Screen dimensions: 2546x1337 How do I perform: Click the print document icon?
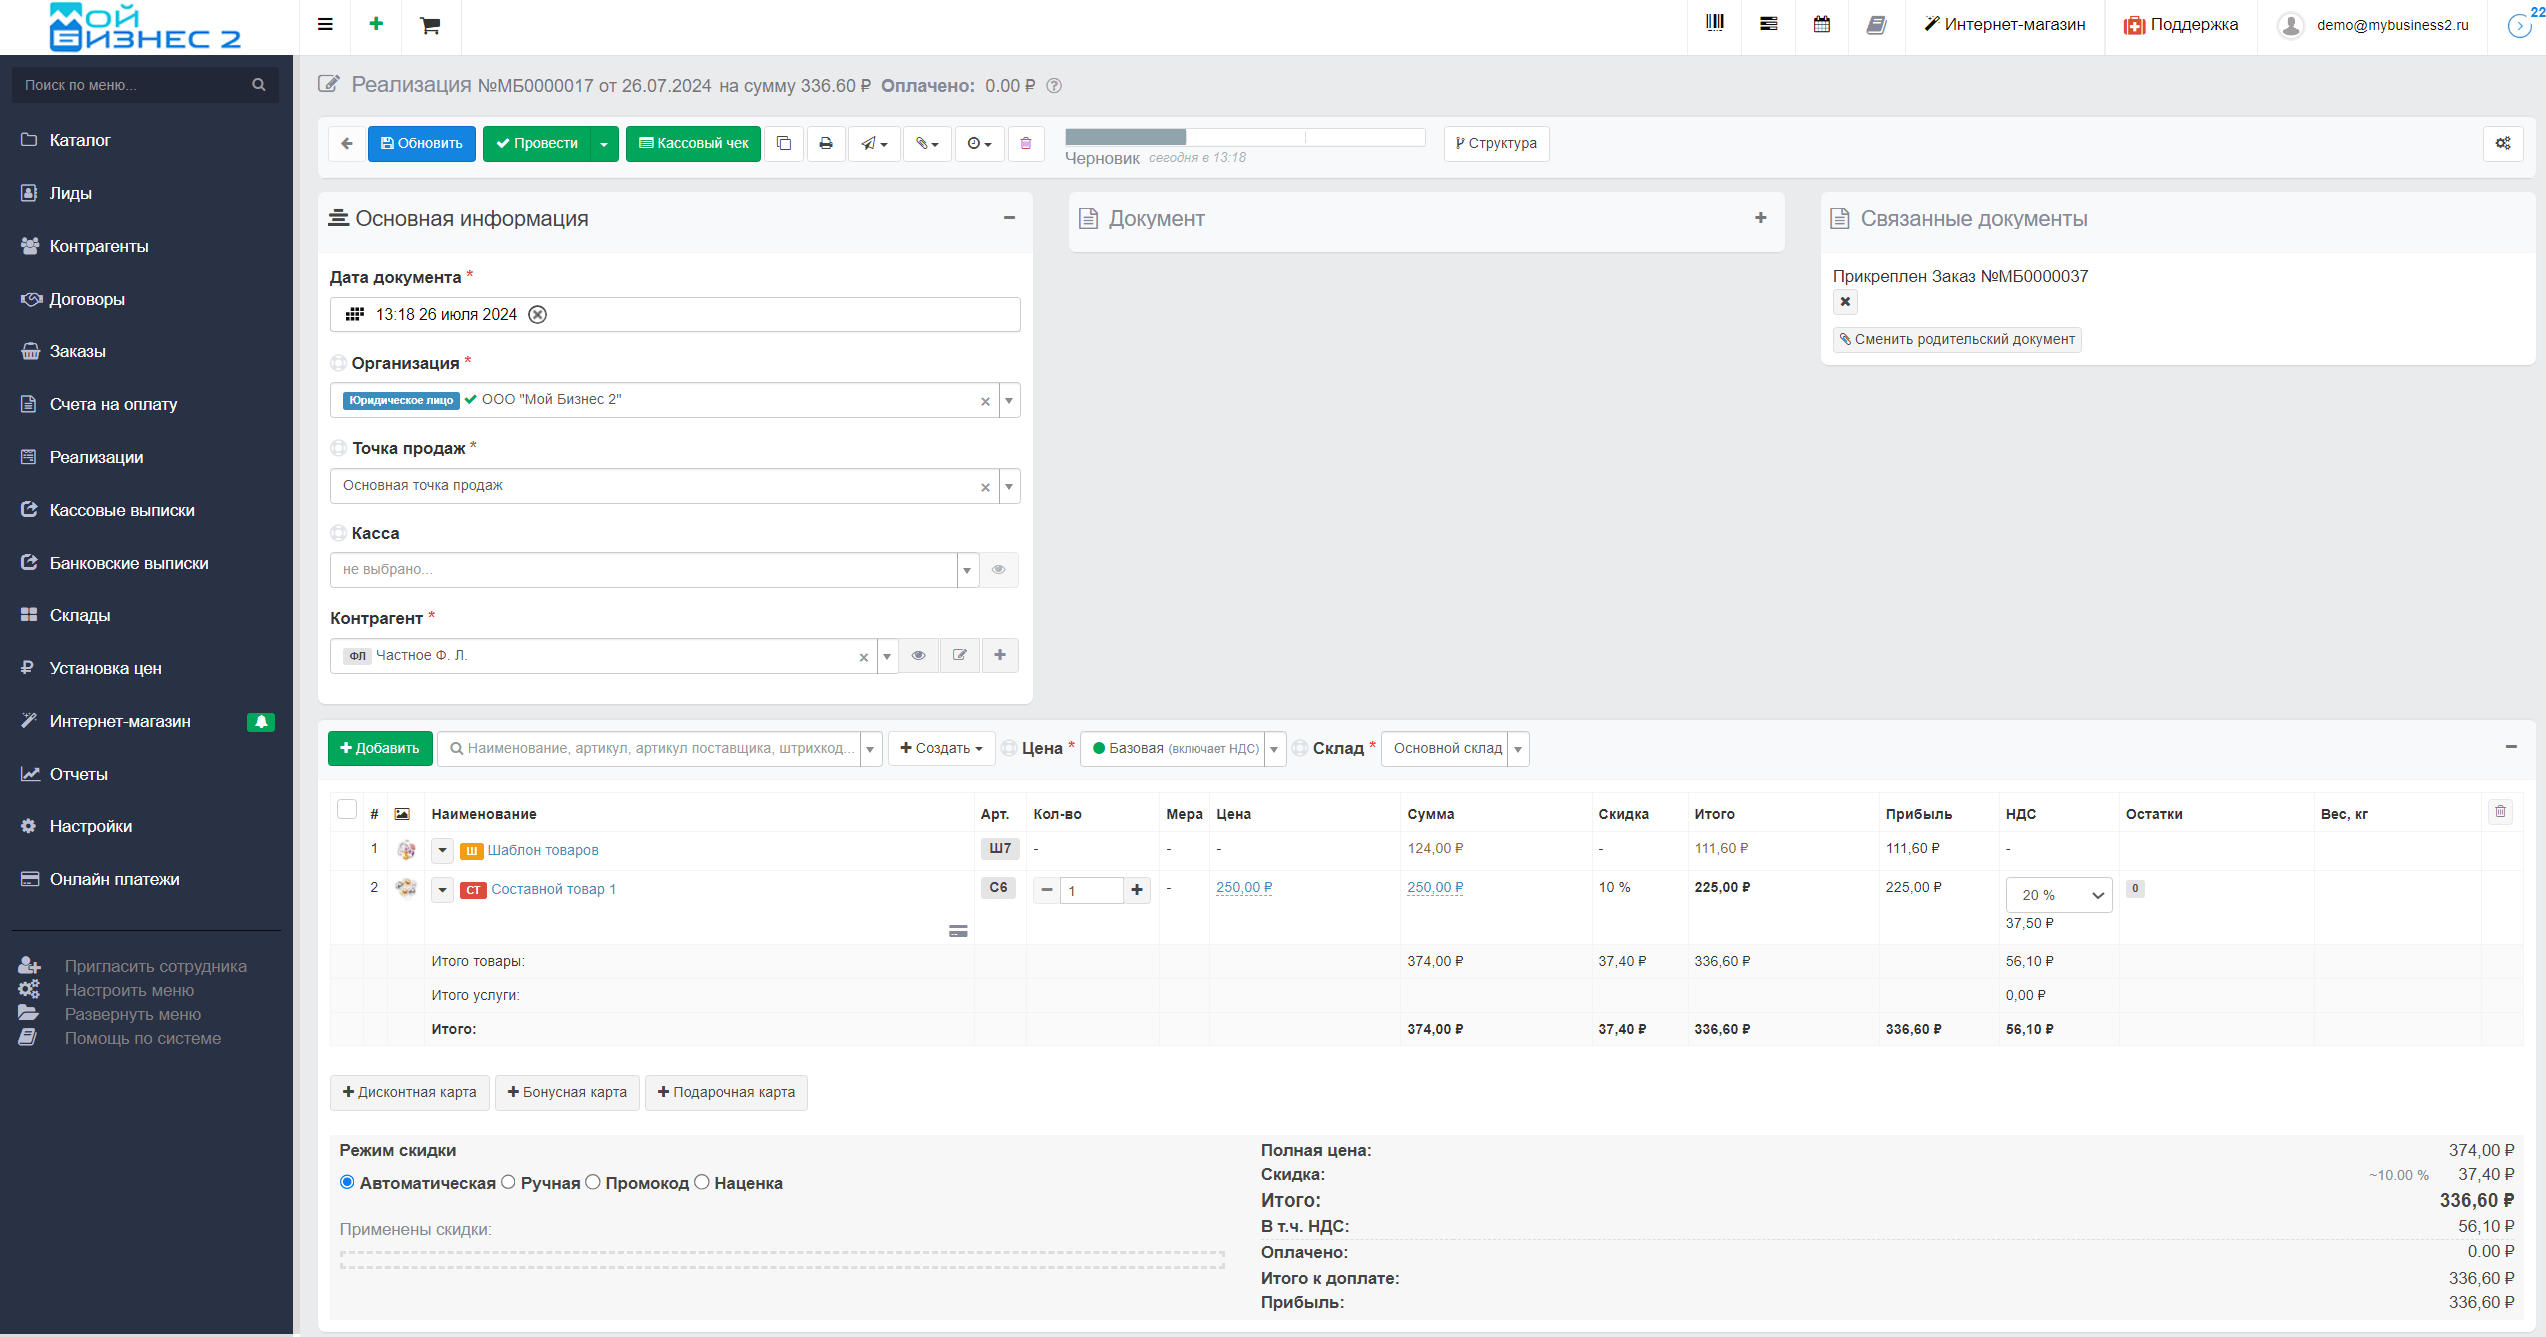pos(825,144)
